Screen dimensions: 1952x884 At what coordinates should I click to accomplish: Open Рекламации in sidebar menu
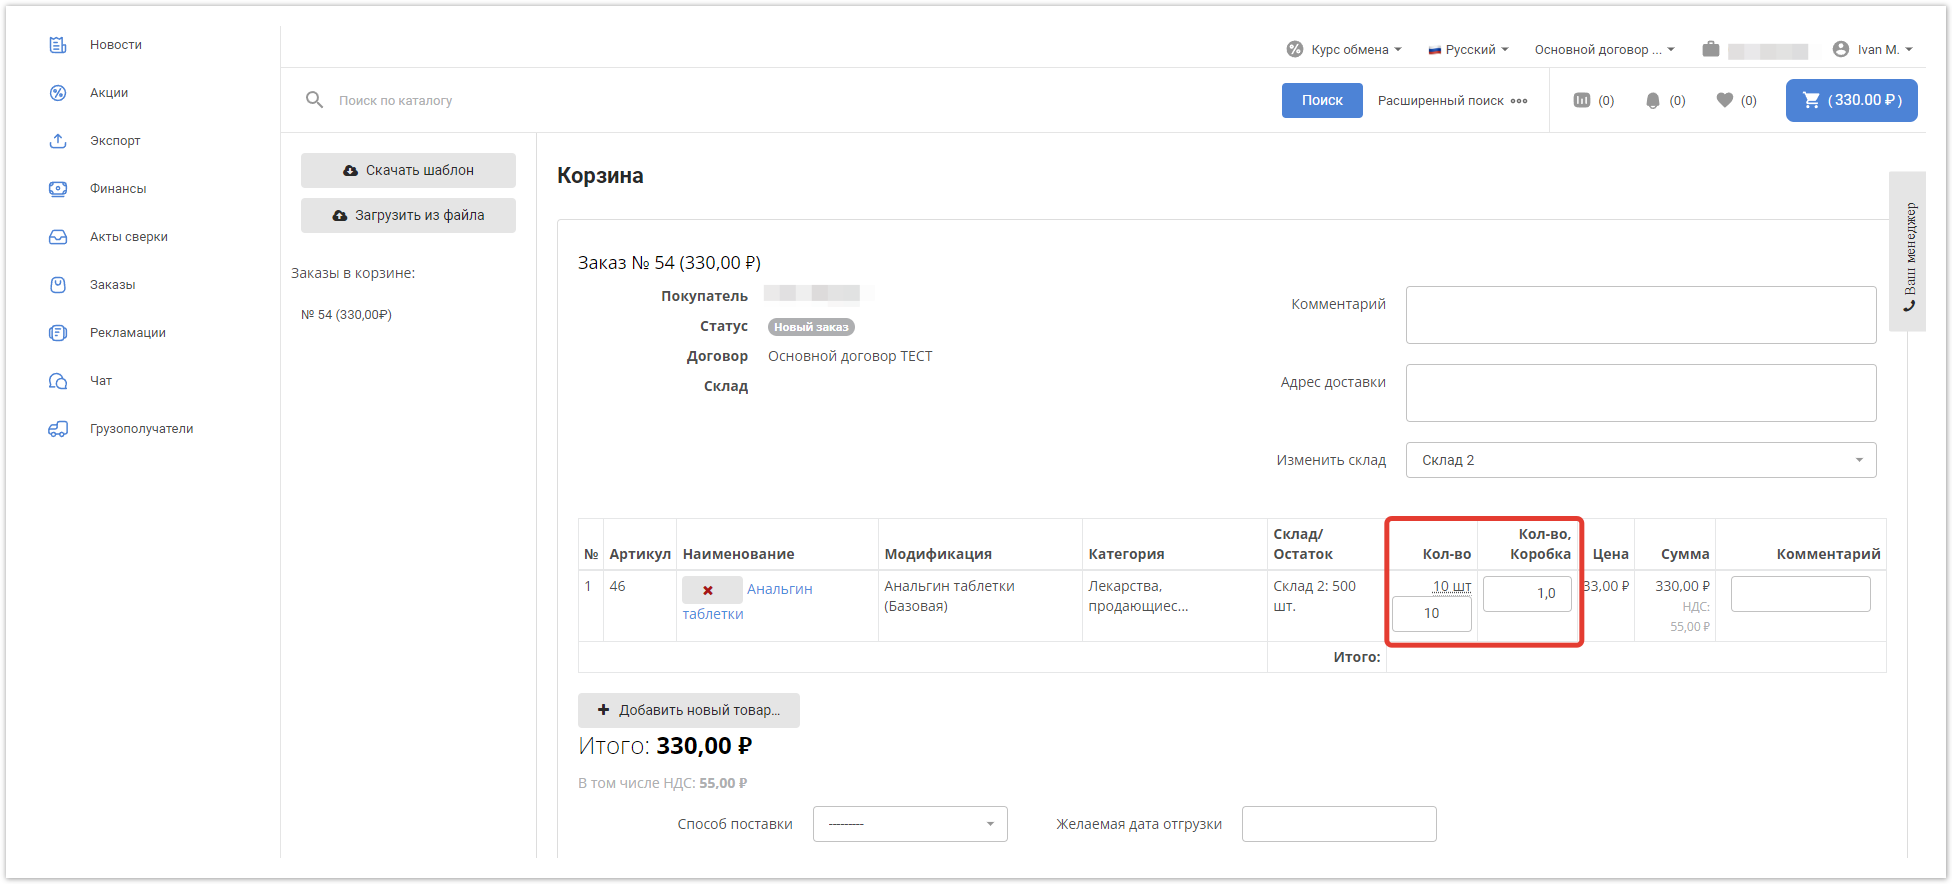[127, 333]
